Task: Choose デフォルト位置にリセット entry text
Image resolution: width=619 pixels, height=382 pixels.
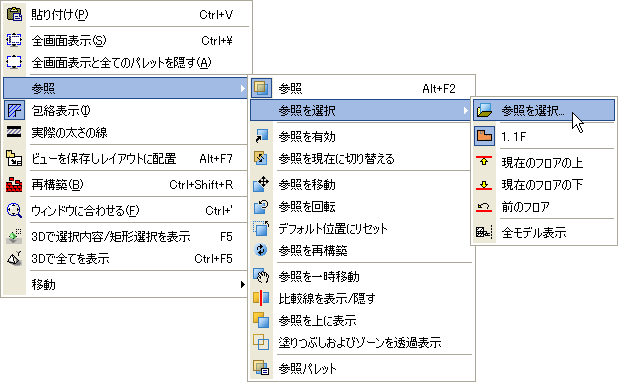Action: [x=333, y=228]
